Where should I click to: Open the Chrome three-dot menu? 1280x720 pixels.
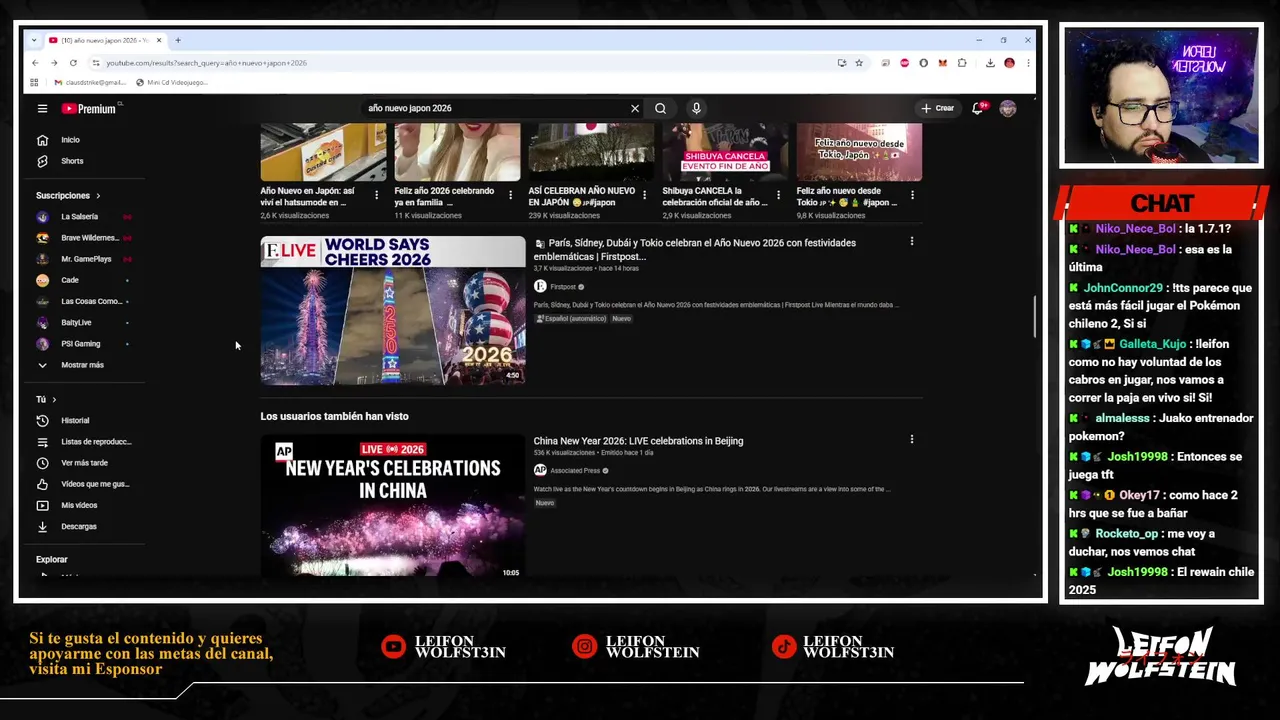tap(1027, 63)
